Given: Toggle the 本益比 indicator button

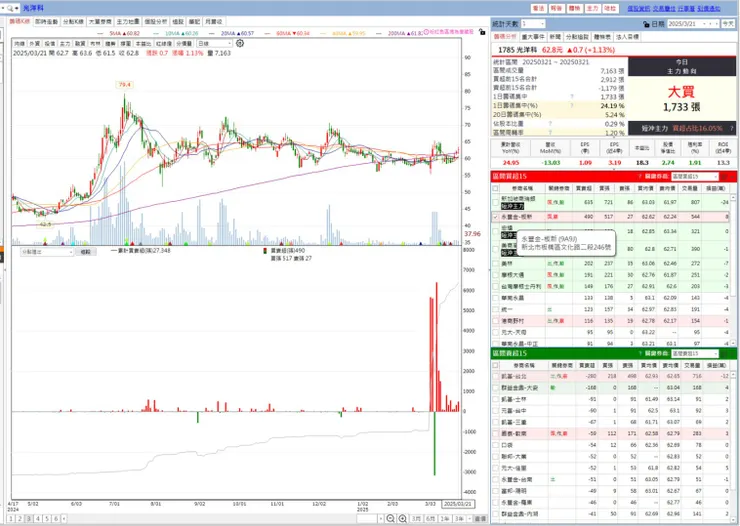Looking at the screenshot, I should (x=141, y=43).
